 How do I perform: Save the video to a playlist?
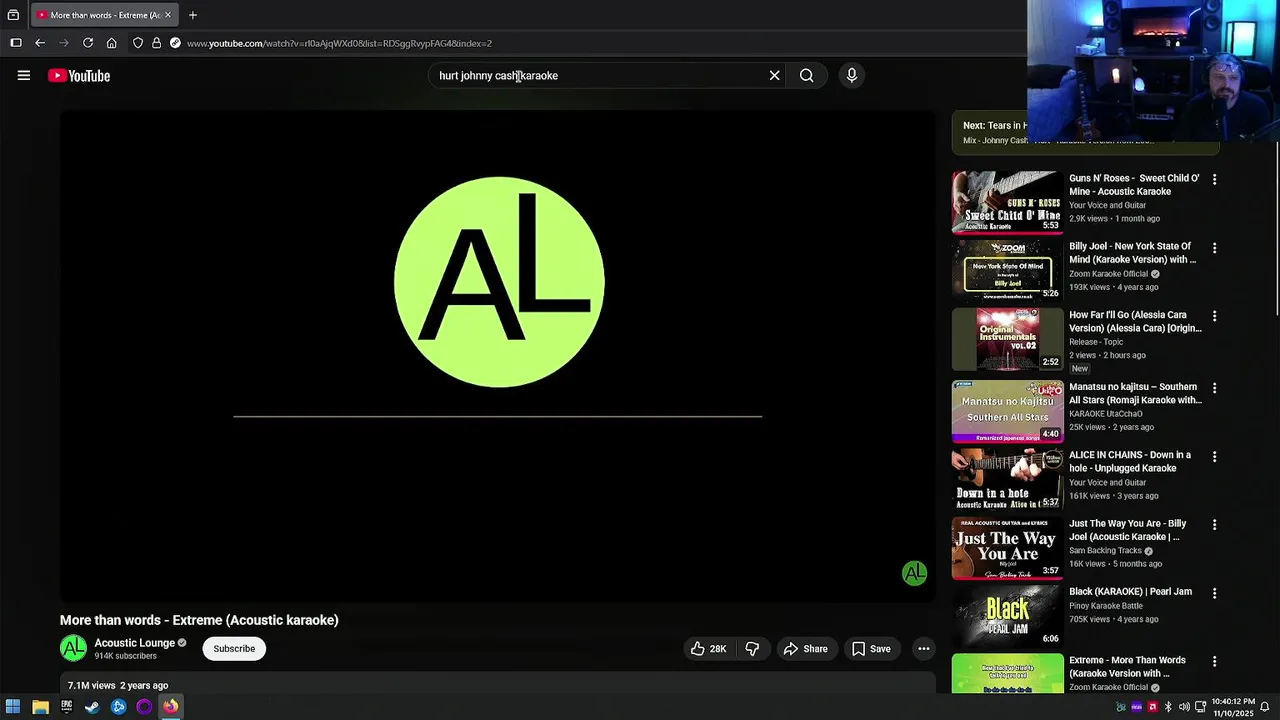(871, 649)
